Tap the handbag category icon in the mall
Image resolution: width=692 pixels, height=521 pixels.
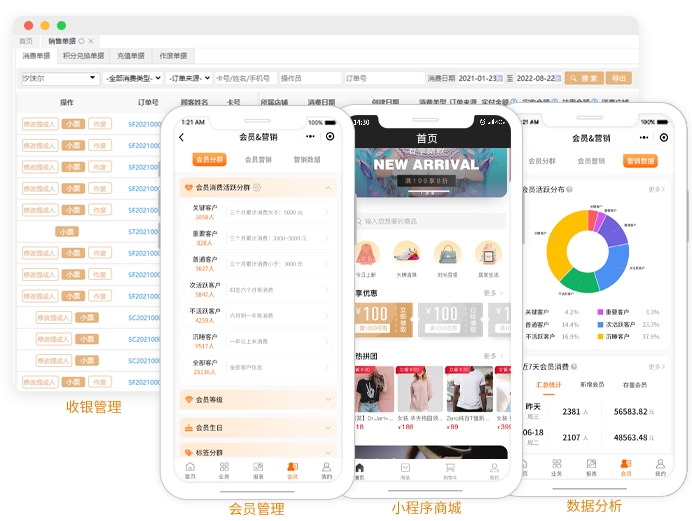click(447, 253)
